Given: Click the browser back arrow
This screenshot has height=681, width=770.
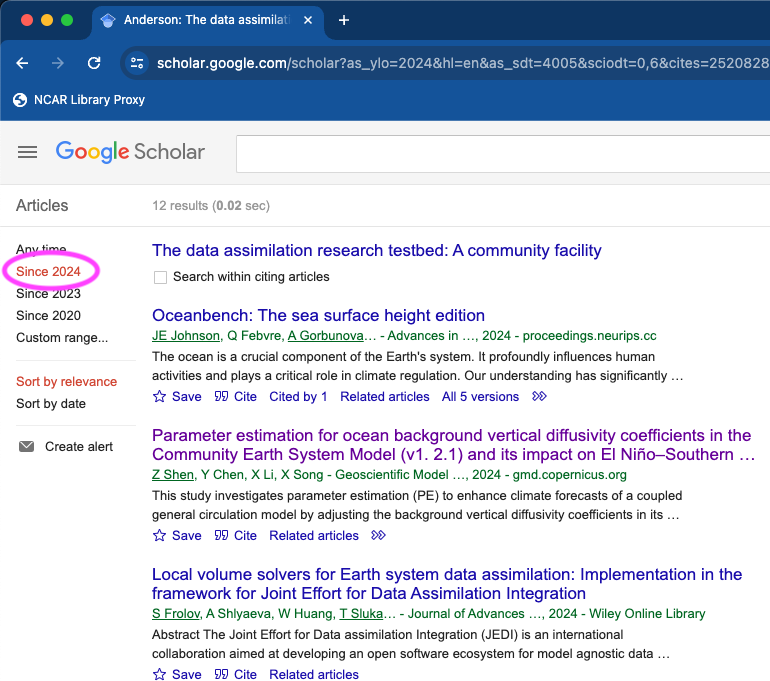Looking at the screenshot, I should (x=22, y=63).
